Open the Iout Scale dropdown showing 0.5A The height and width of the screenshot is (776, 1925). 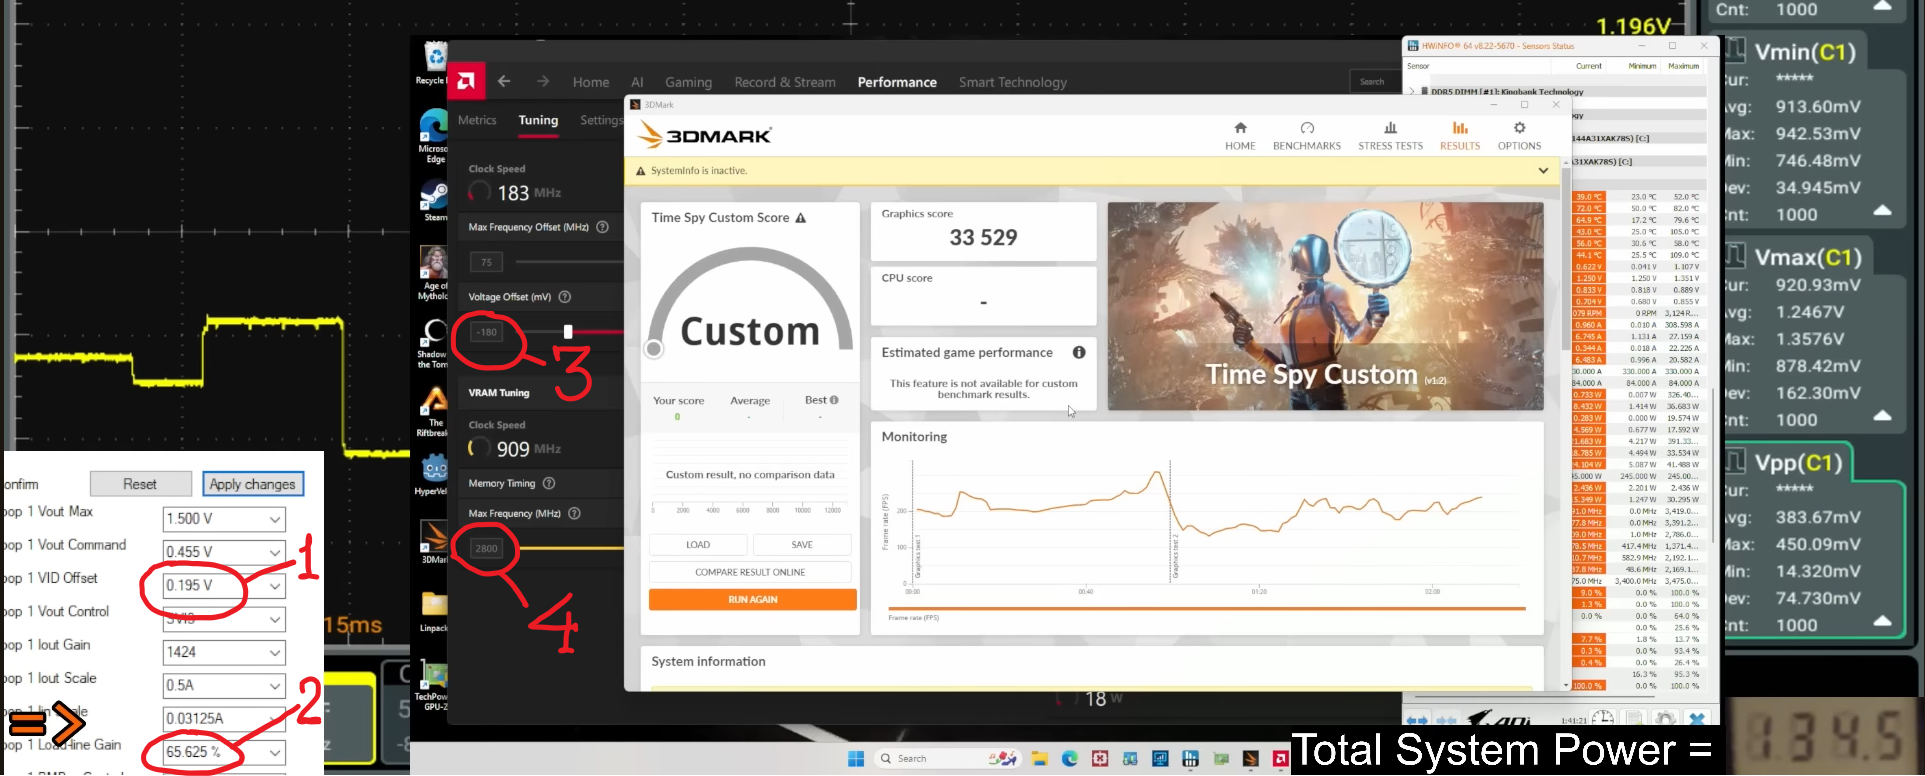pos(224,685)
